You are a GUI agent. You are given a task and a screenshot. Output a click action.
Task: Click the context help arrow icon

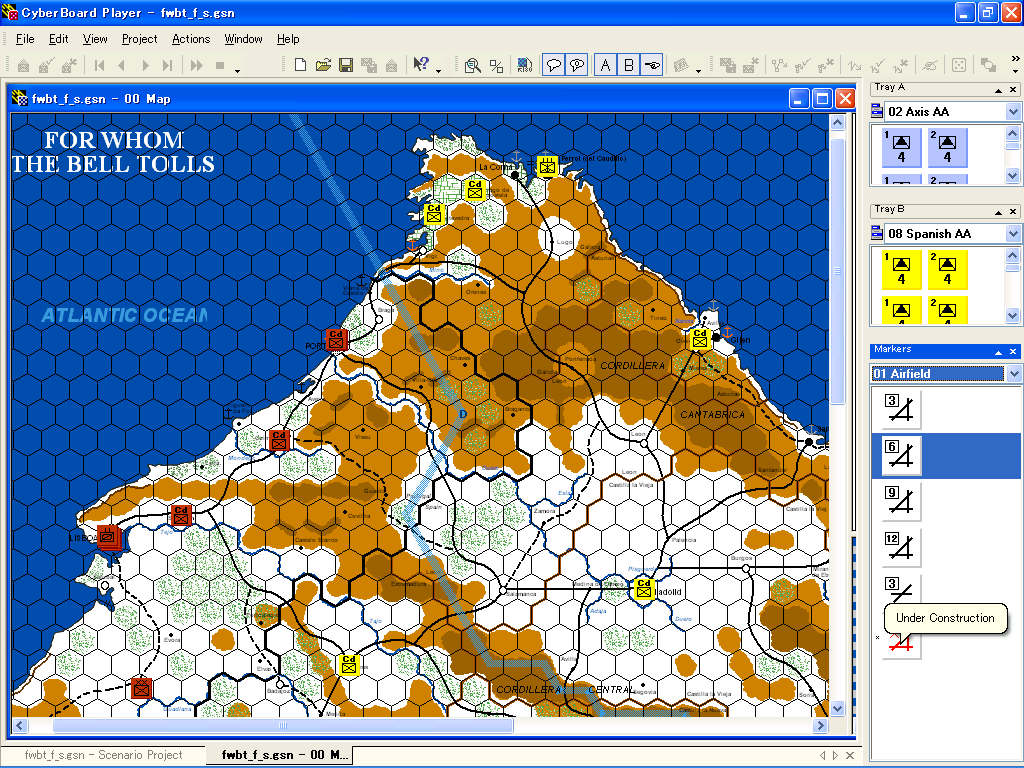tap(421, 66)
